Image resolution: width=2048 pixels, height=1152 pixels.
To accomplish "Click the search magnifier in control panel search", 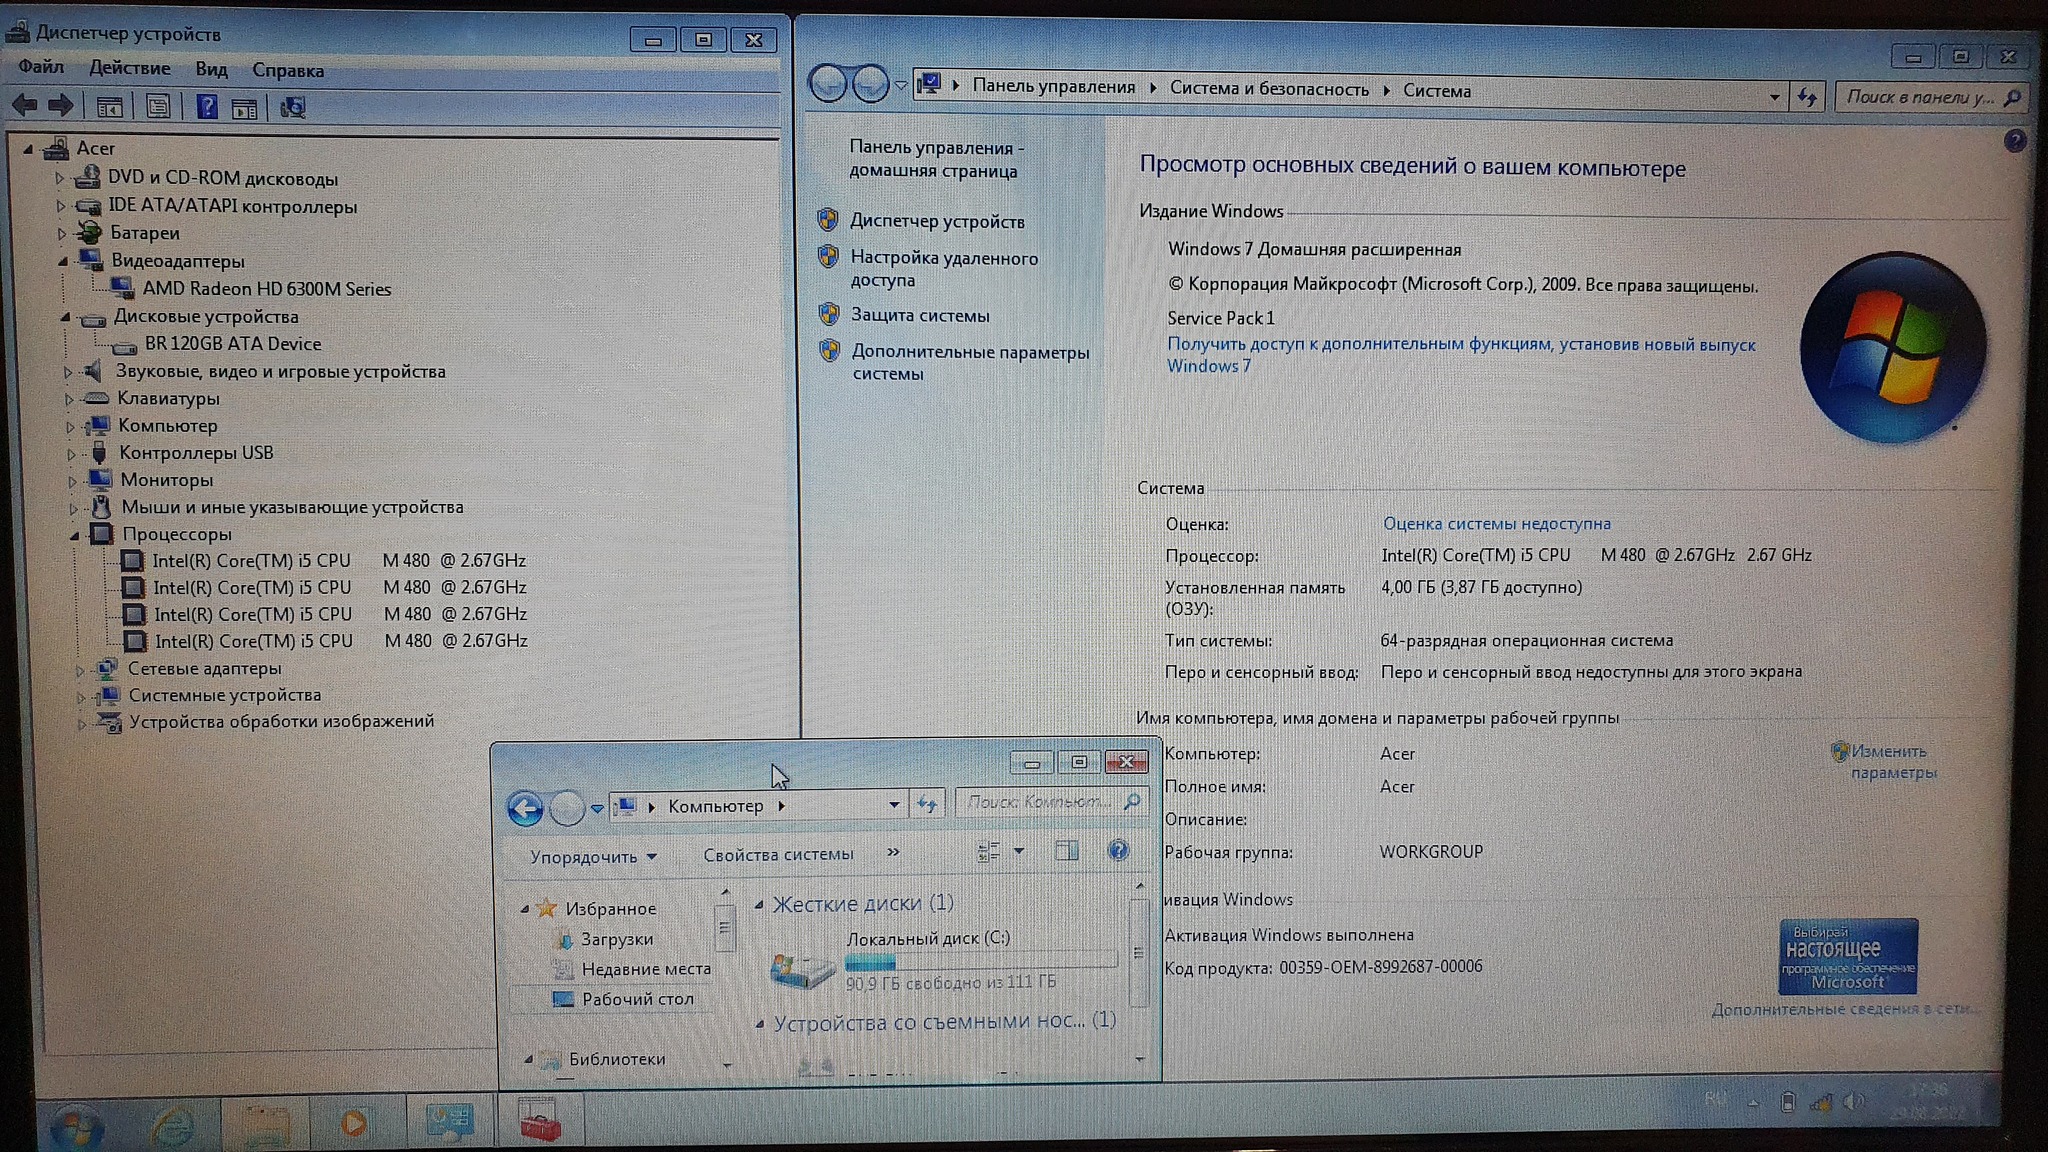I will [x=2013, y=97].
